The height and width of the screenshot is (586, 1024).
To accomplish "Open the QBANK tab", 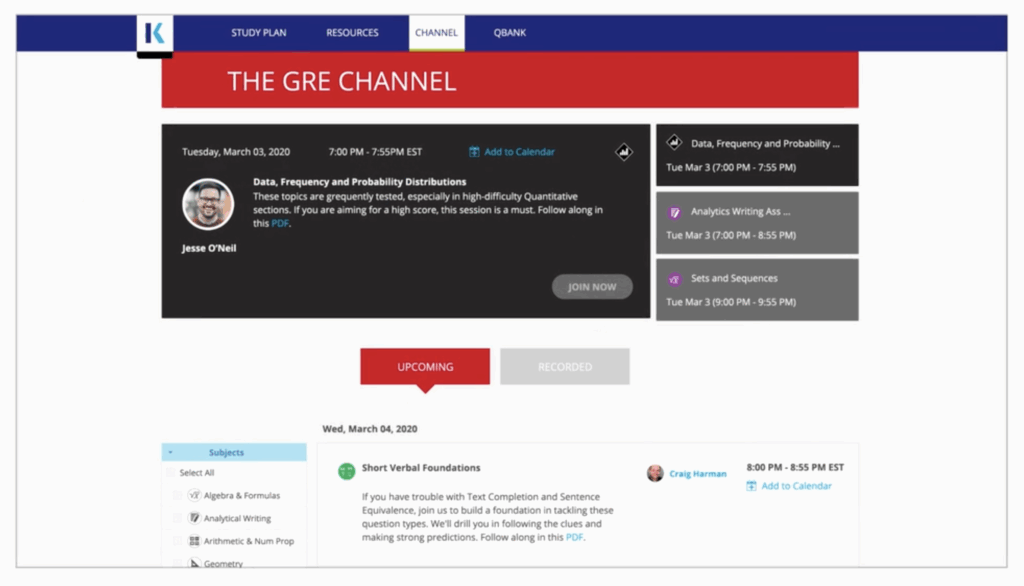I will pyautogui.click(x=509, y=32).
